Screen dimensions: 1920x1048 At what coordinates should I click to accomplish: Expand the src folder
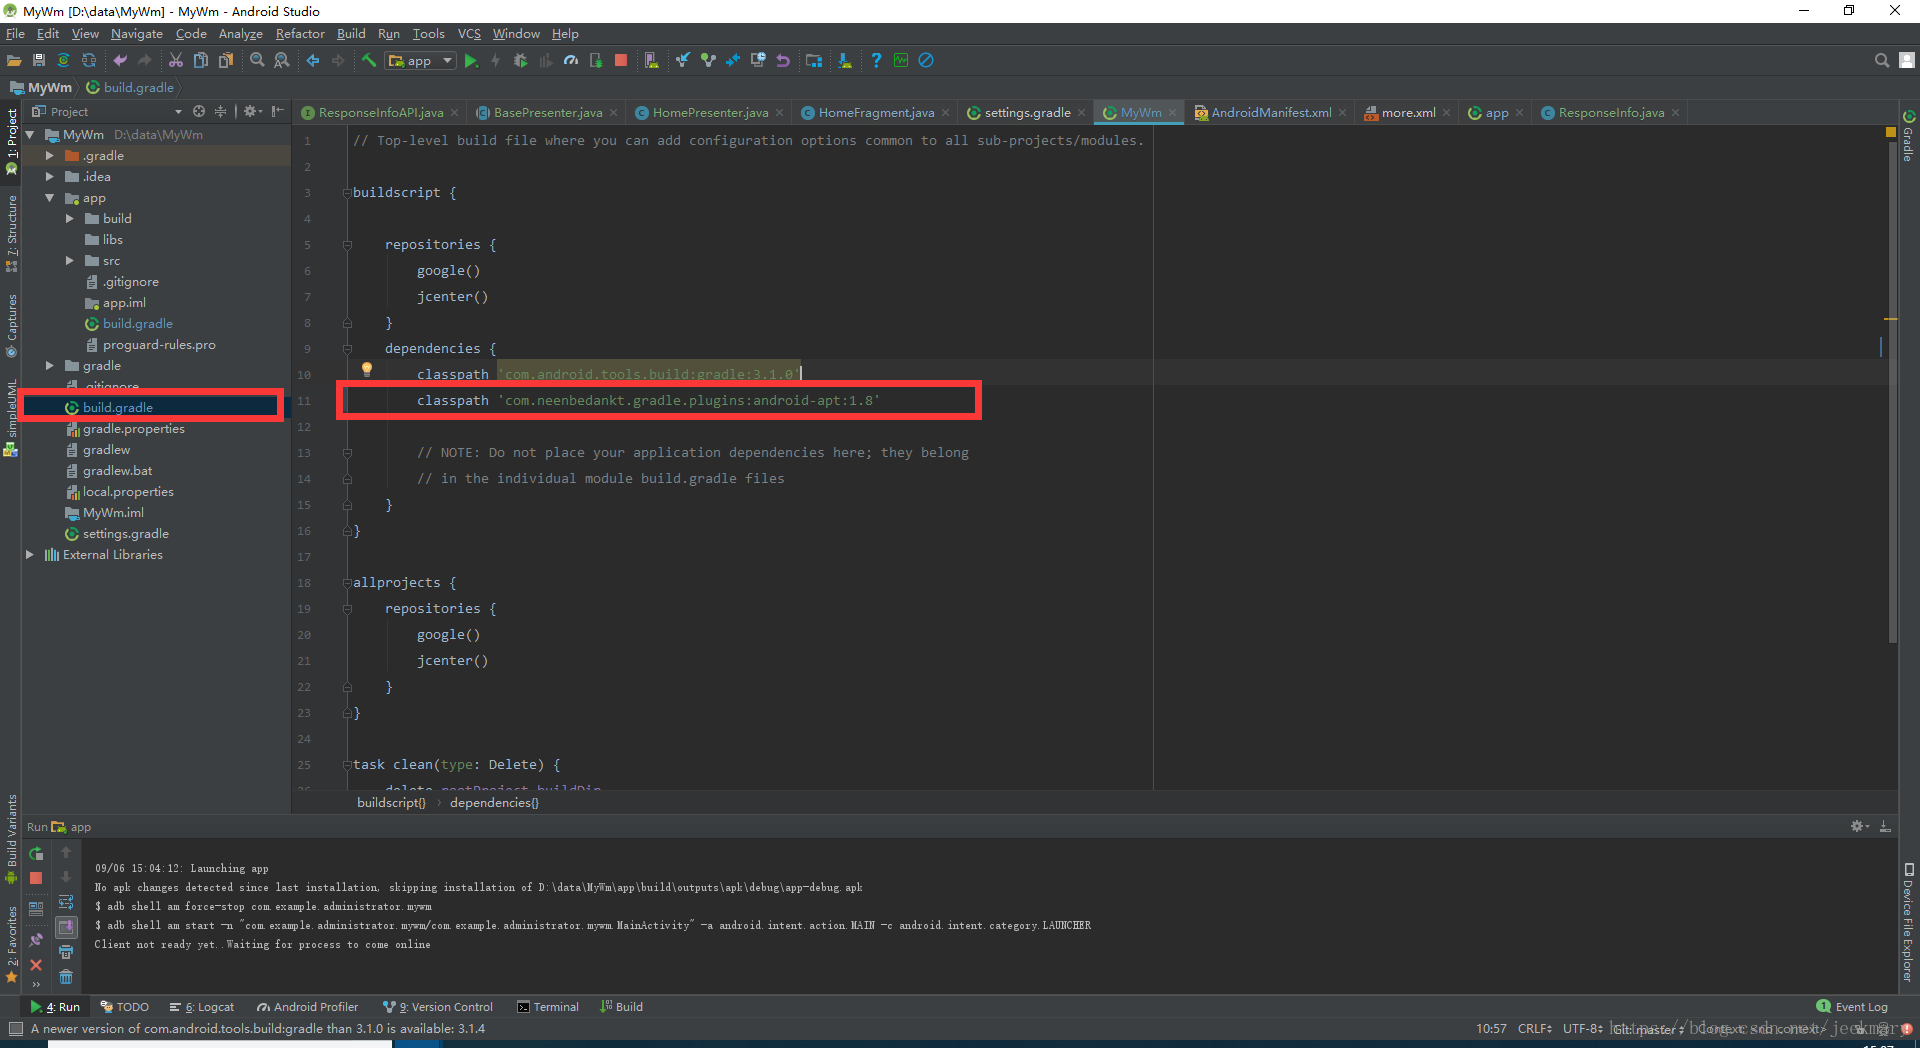coord(69,261)
